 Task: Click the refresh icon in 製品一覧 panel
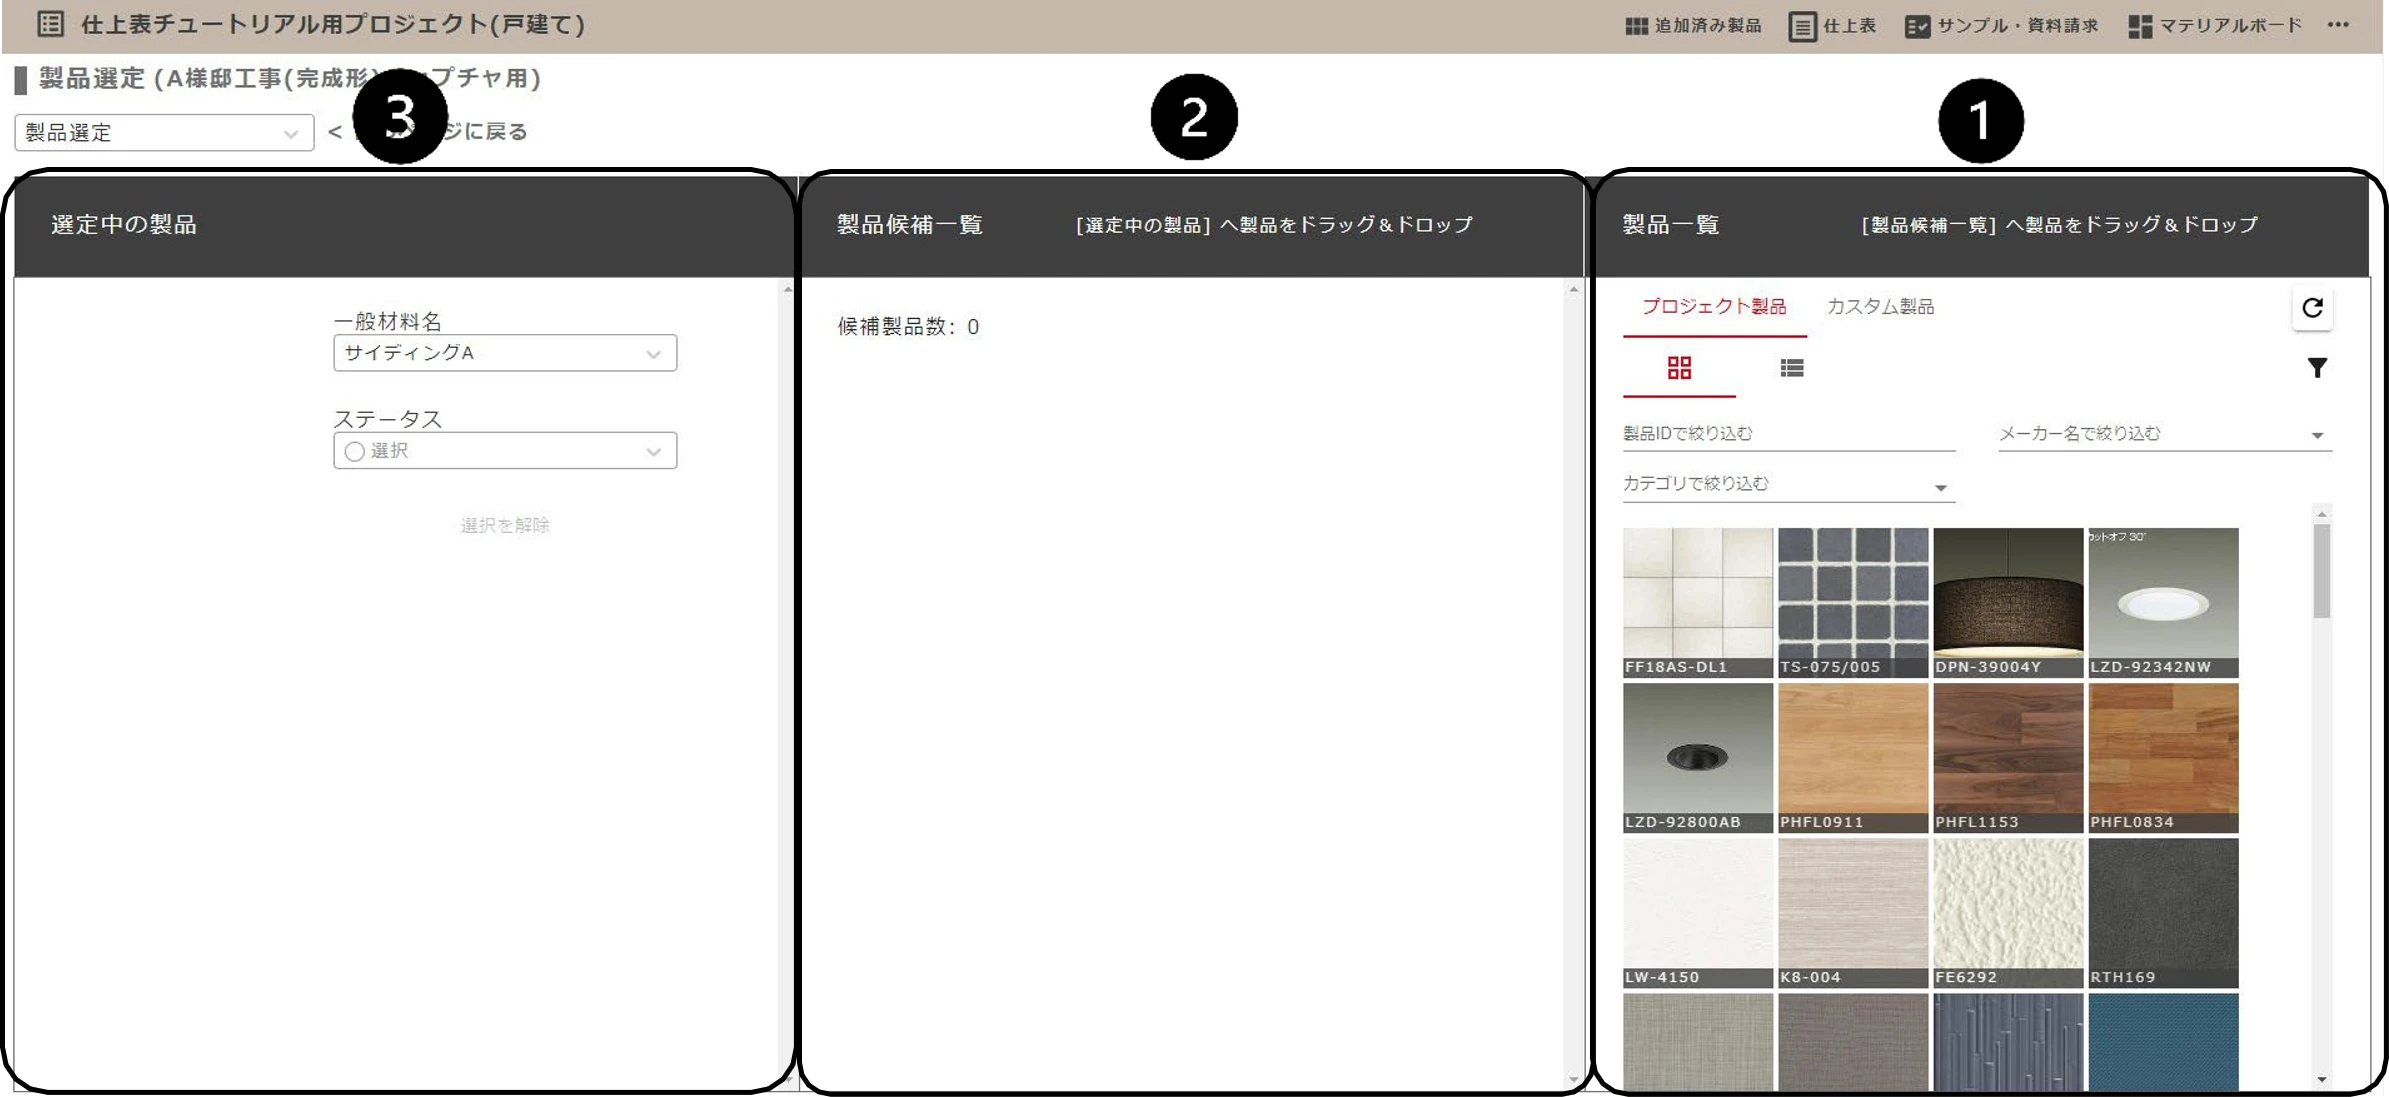pos(2312,308)
